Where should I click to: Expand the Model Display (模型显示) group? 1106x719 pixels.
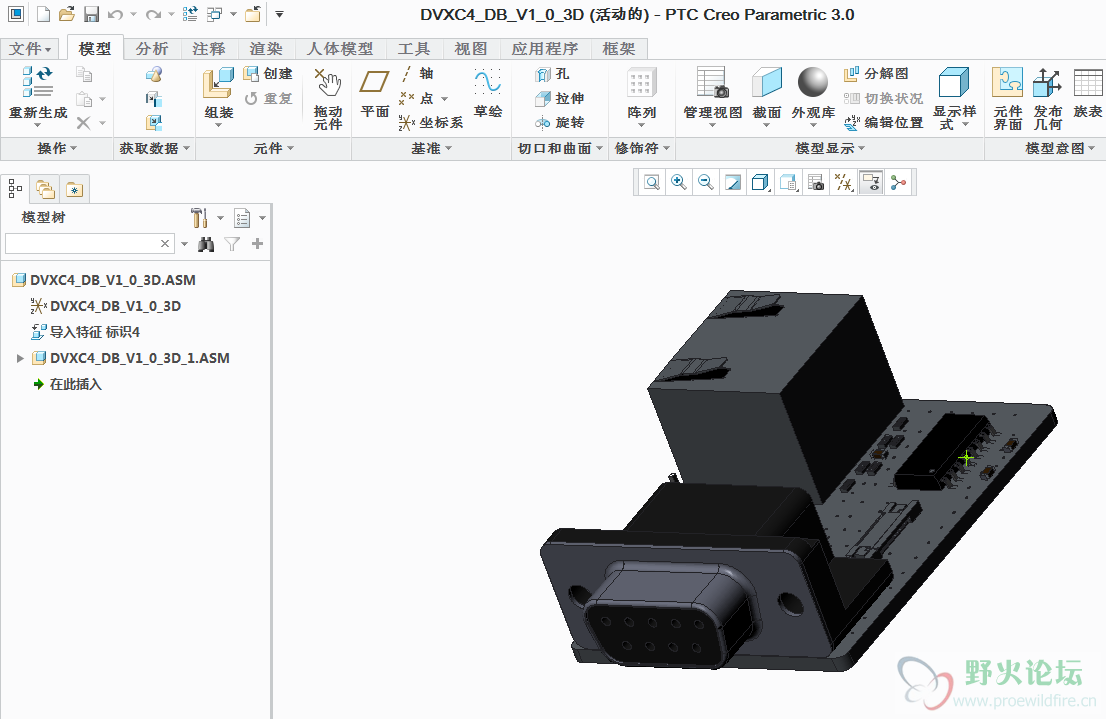pos(830,148)
